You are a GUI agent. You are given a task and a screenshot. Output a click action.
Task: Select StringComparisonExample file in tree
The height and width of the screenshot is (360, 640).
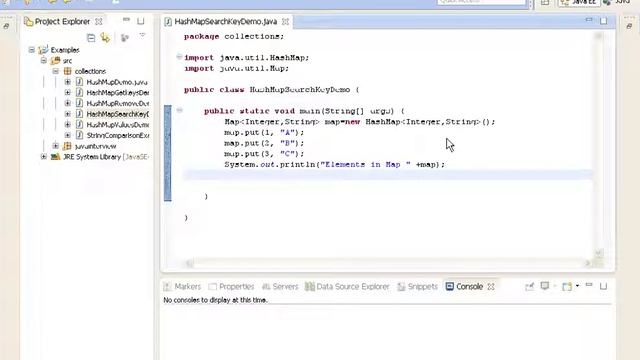pos(118,135)
